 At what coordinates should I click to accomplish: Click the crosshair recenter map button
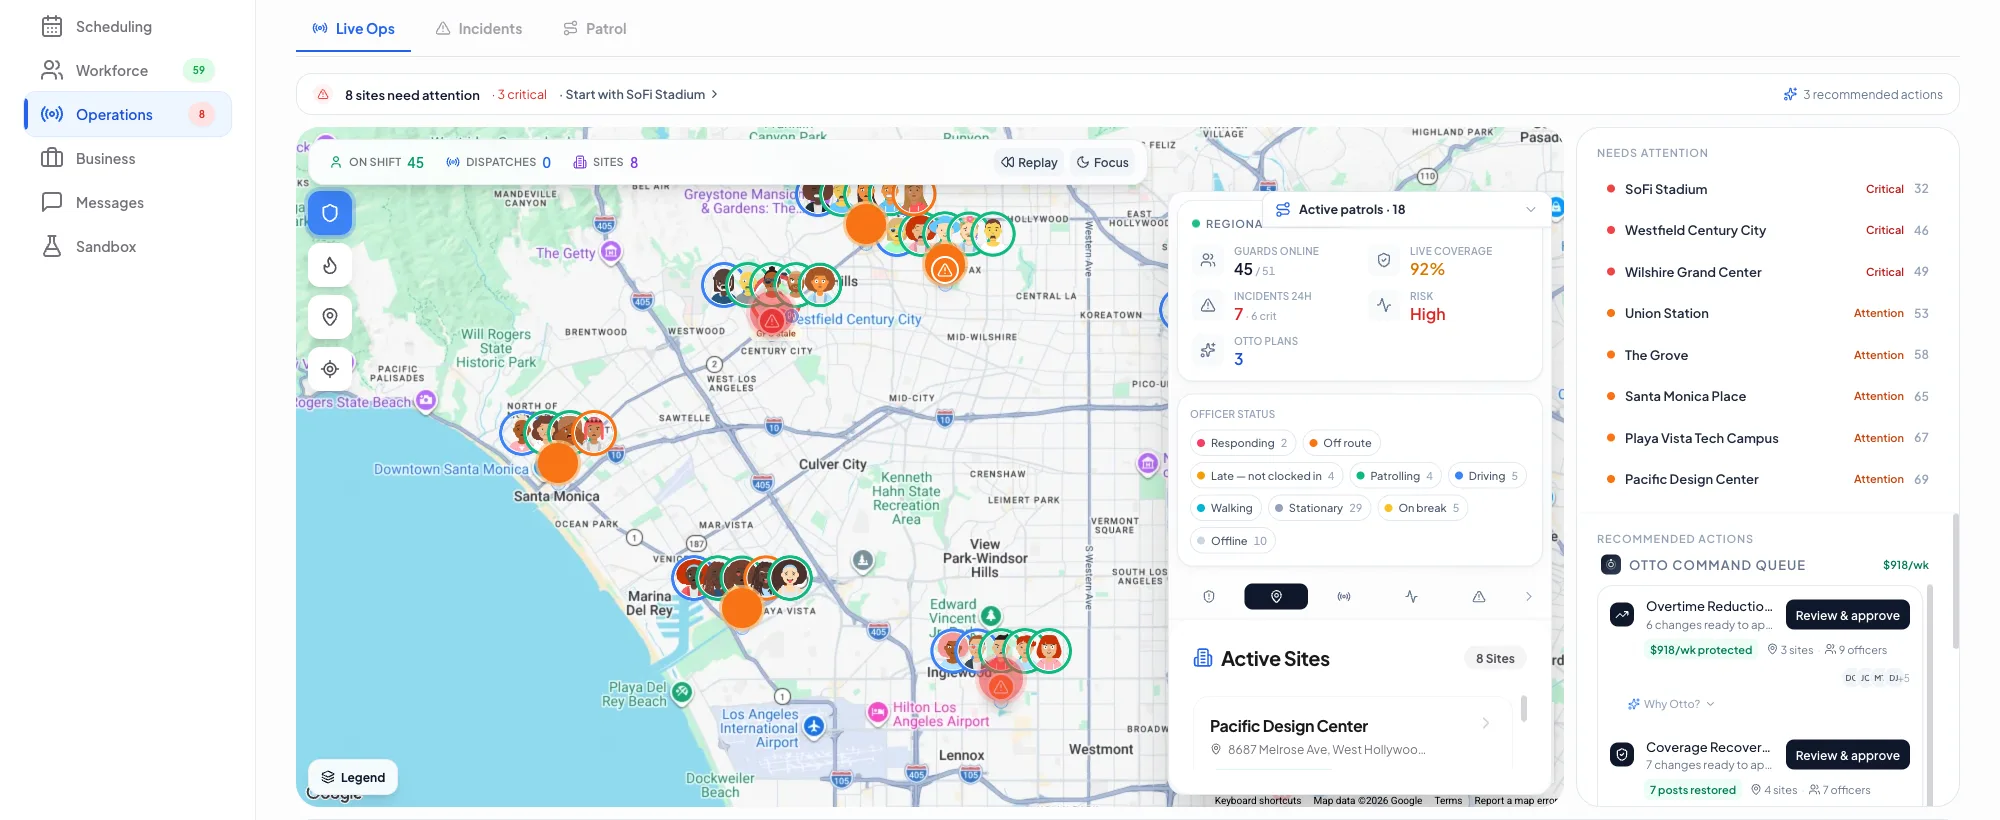330,369
